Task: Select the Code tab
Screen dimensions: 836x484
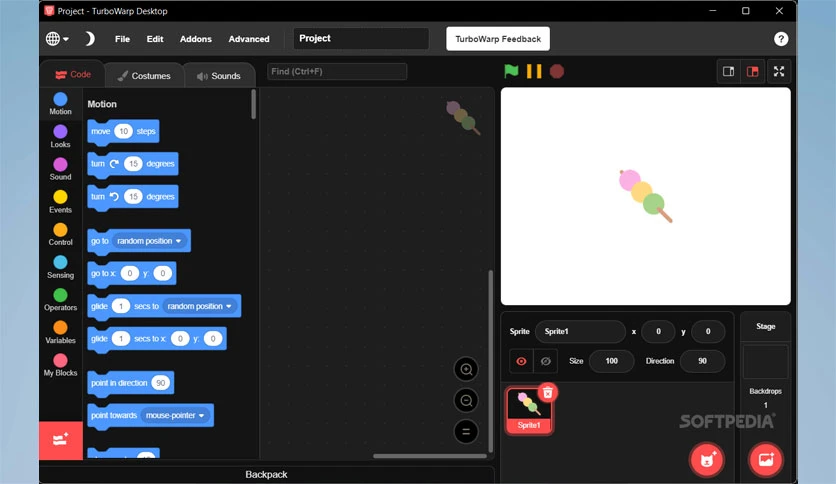Action: point(73,75)
